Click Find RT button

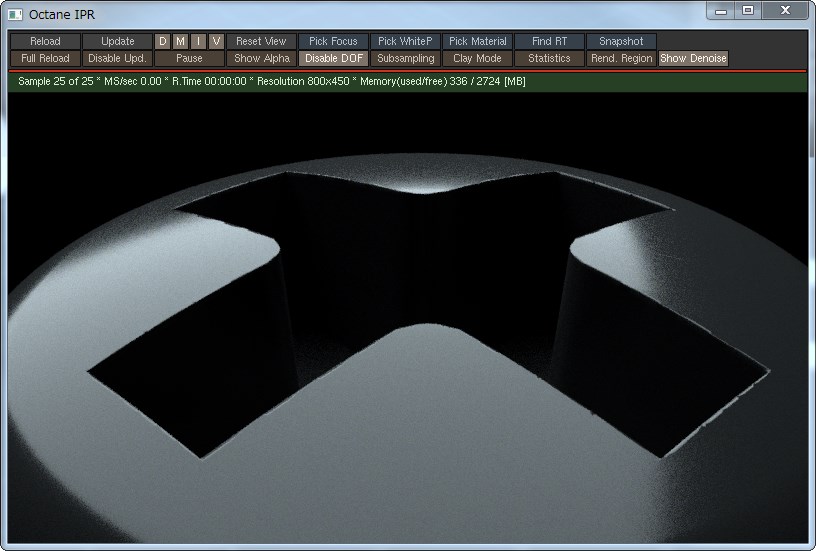(x=550, y=41)
